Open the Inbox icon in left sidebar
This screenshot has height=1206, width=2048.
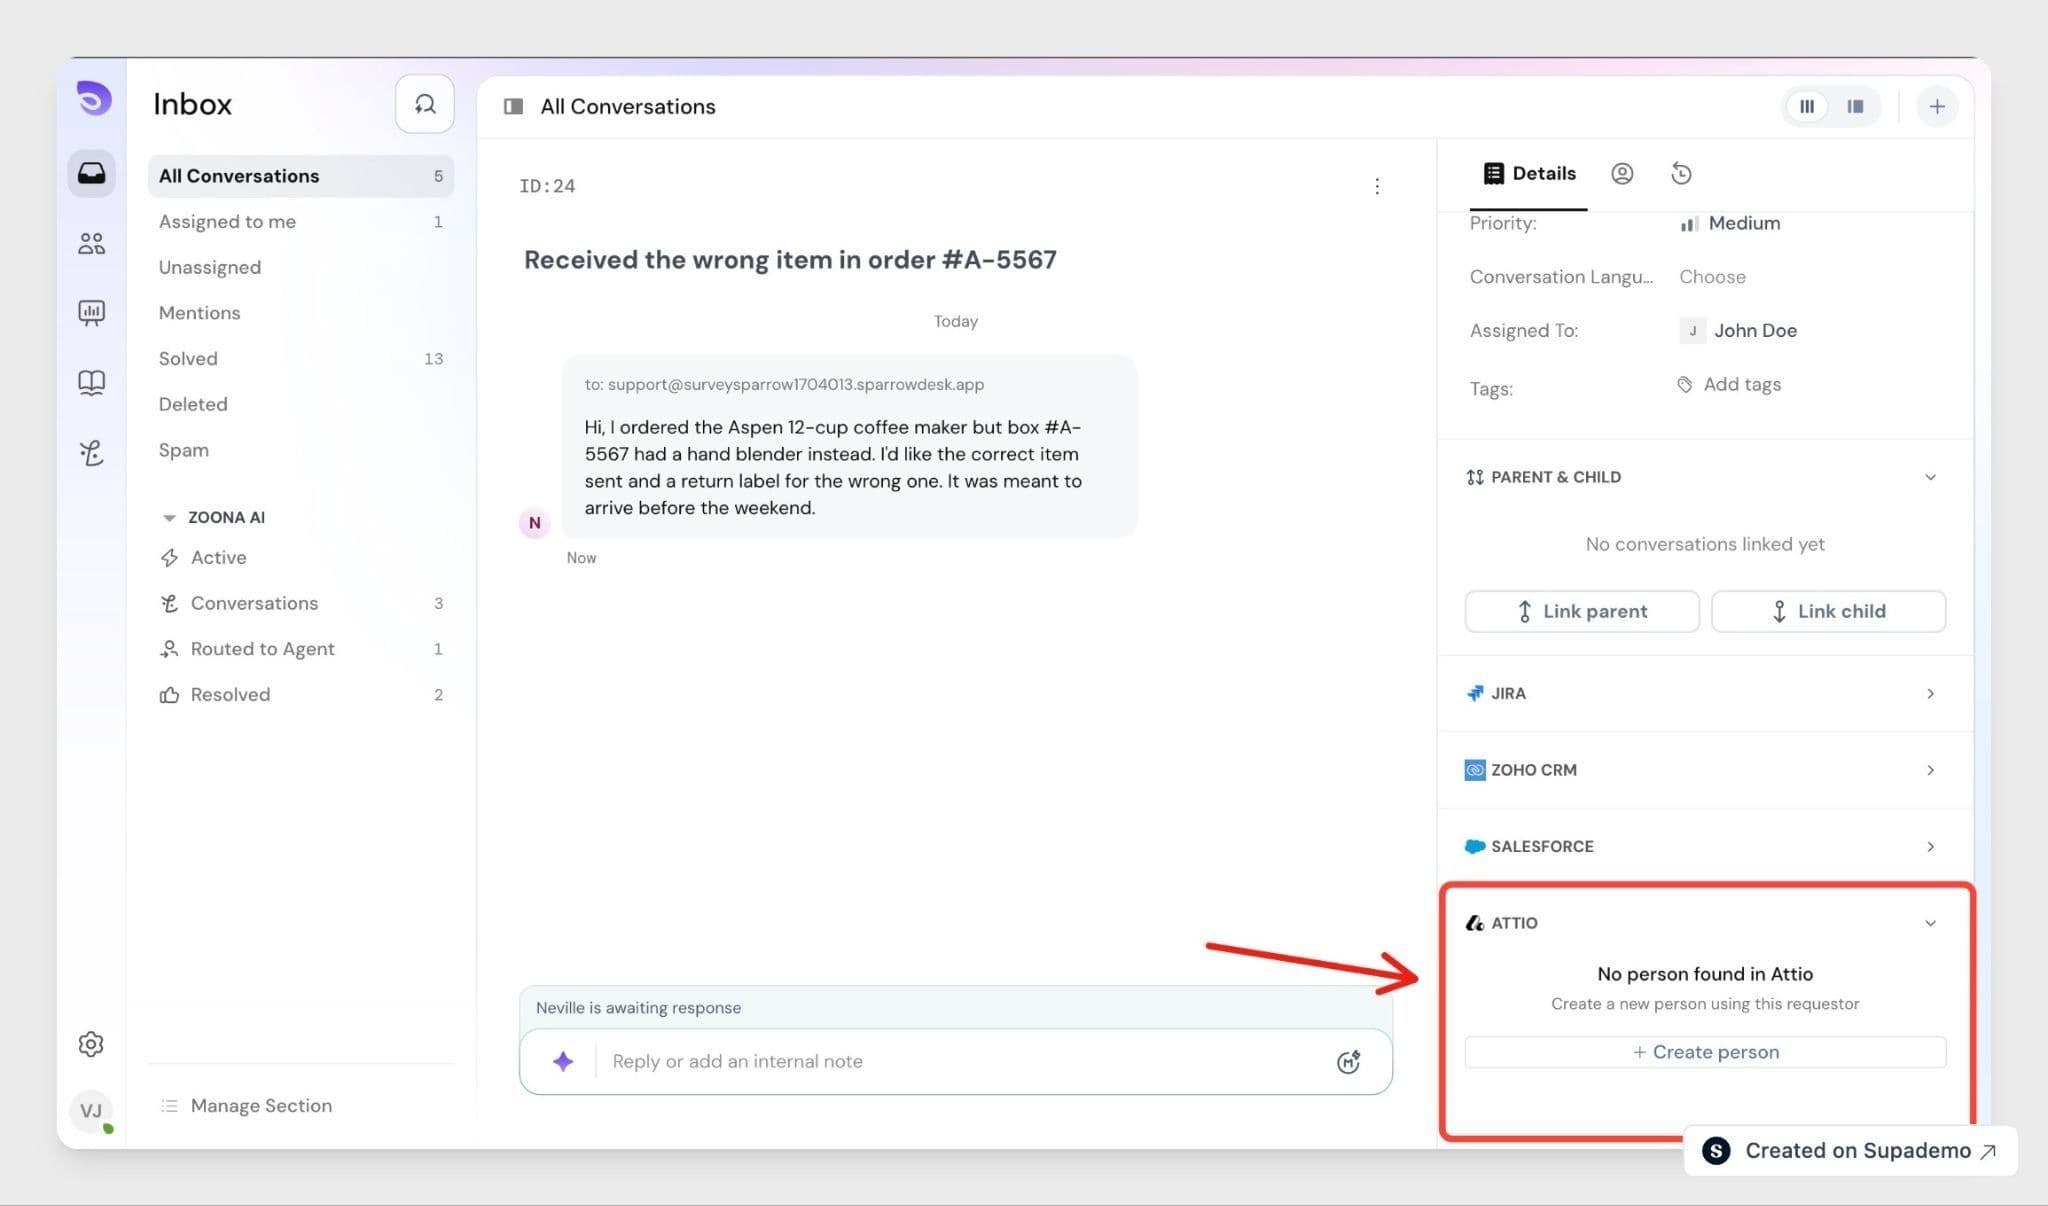click(91, 174)
